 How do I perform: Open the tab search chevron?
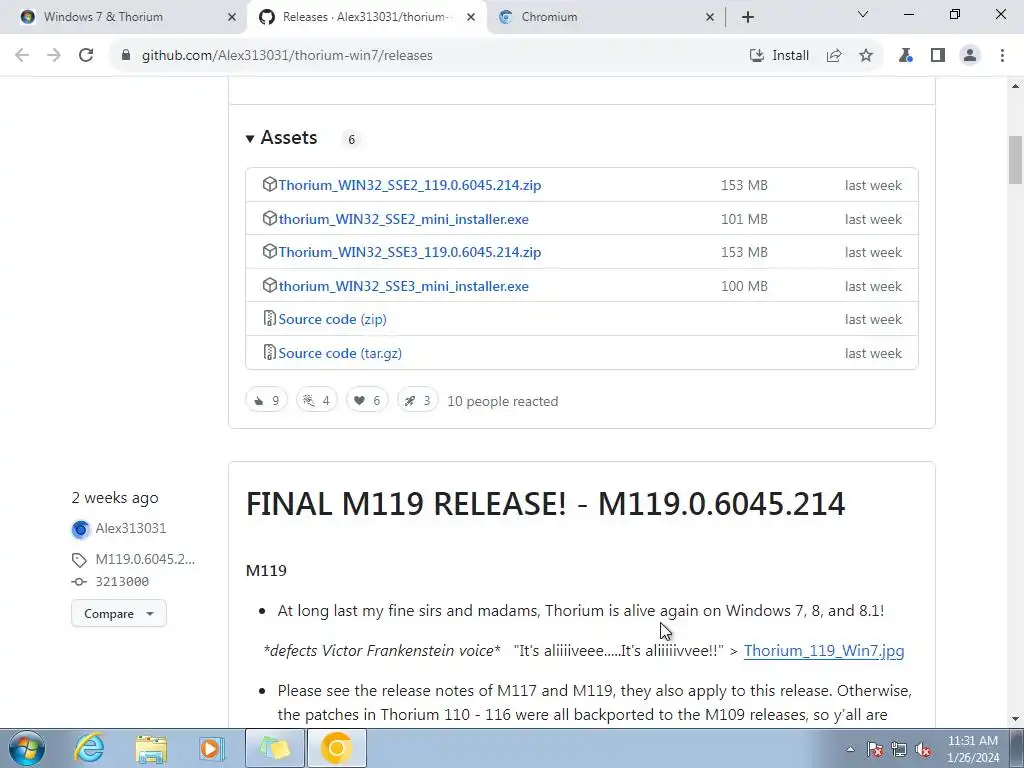pos(863,14)
